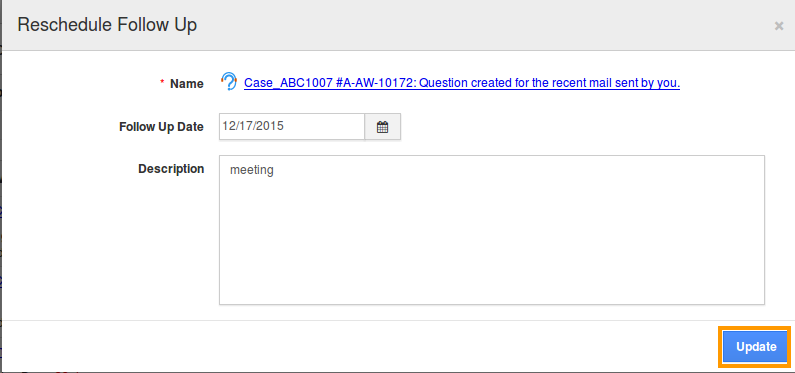Image resolution: width=795 pixels, height=373 pixels.
Task: Click the blank footer area beside Update
Action: click(355, 347)
